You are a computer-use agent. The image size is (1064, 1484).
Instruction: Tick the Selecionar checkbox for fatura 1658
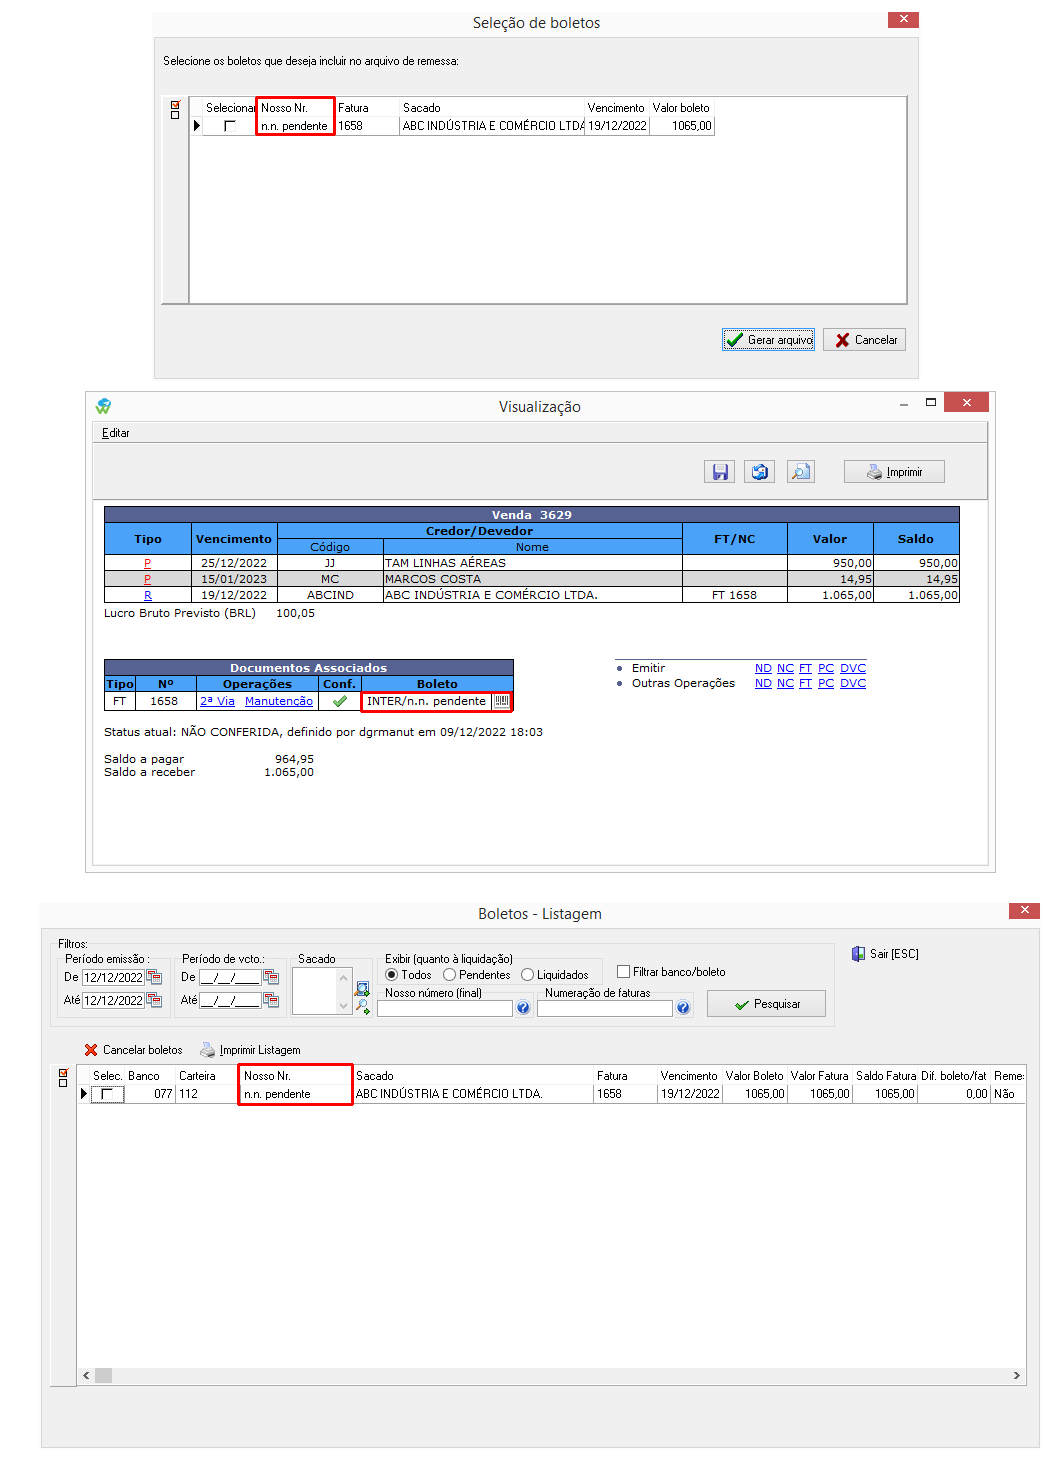coord(230,126)
